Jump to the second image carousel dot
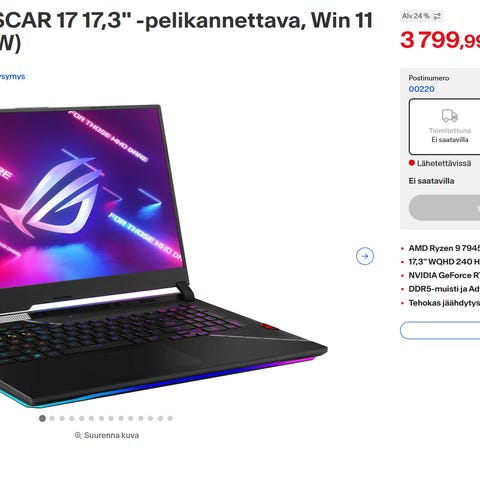Image resolution: width=480 pixels, height=480 pixels. (52, 418)
